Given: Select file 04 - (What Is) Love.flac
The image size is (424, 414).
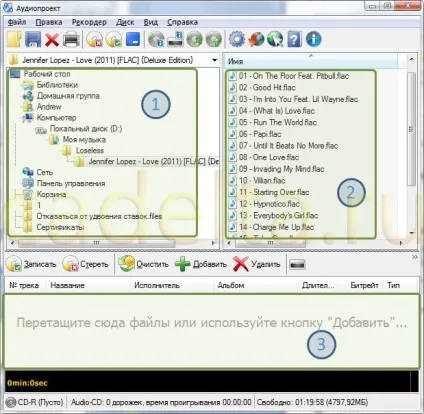Looking at the screenshot, I should point(276,111).
